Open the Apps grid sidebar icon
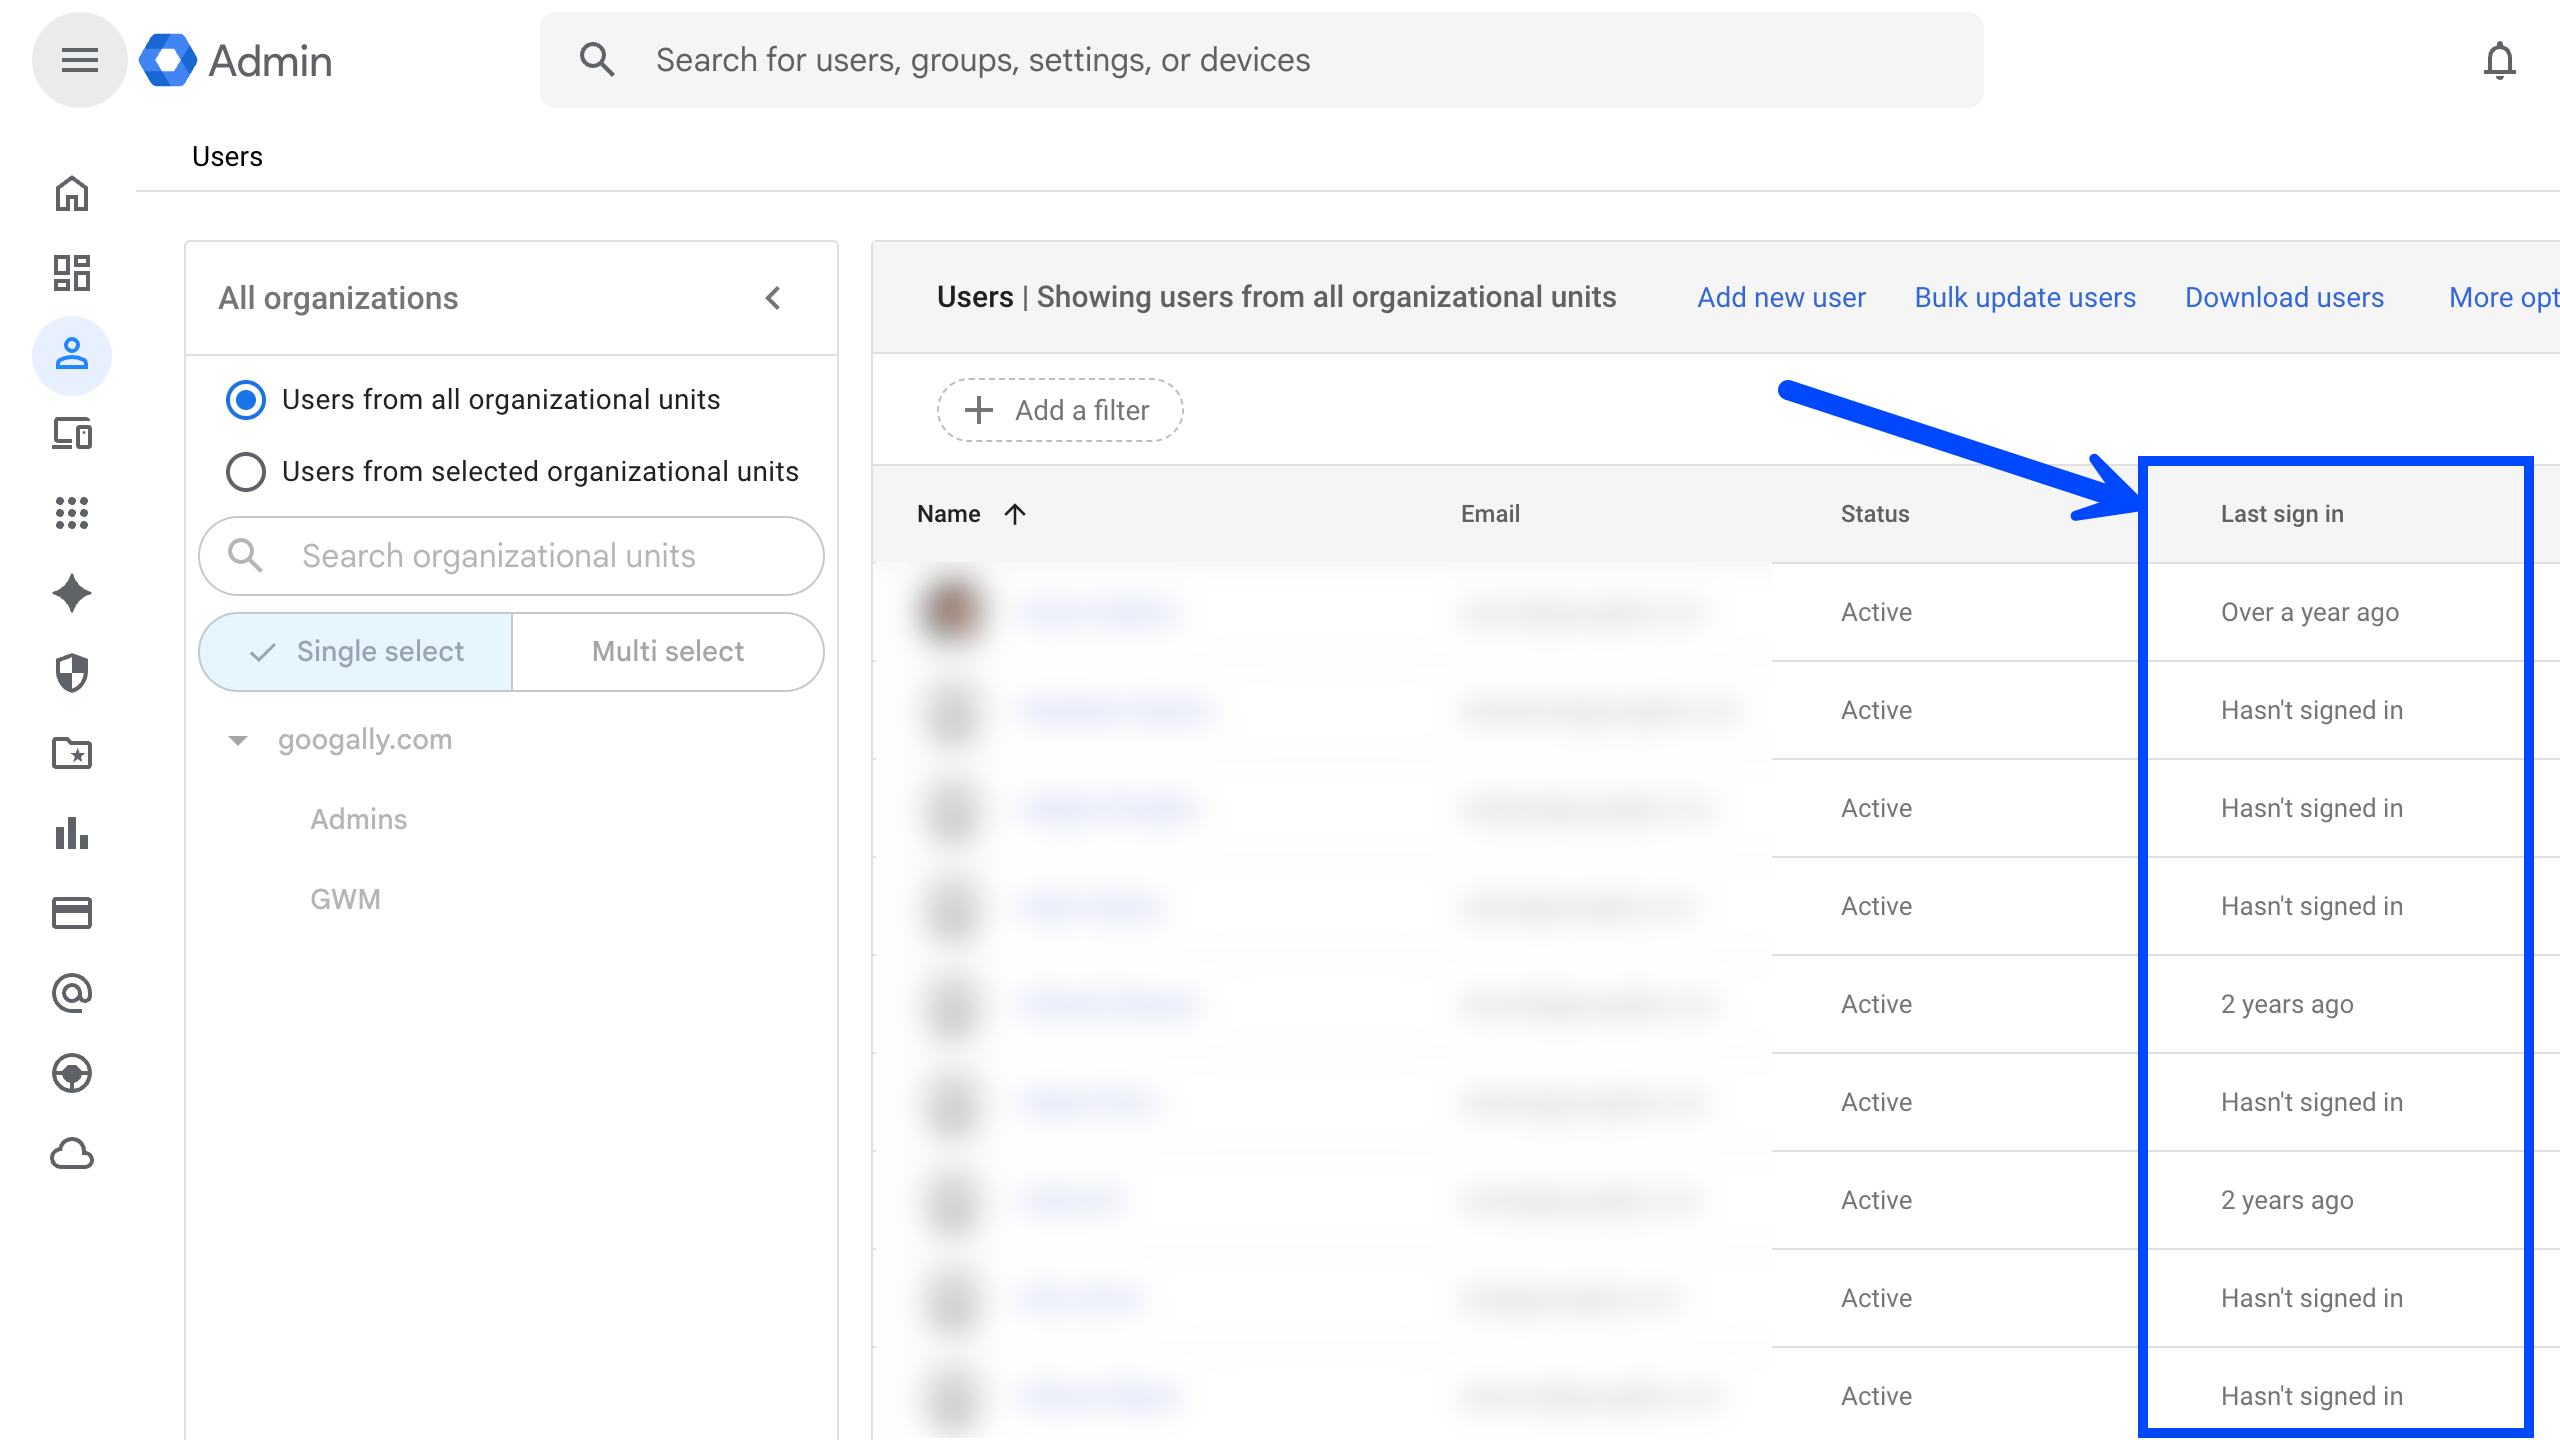Image resolution: width=2560 pixels, height=1440 pixels. 72,513
